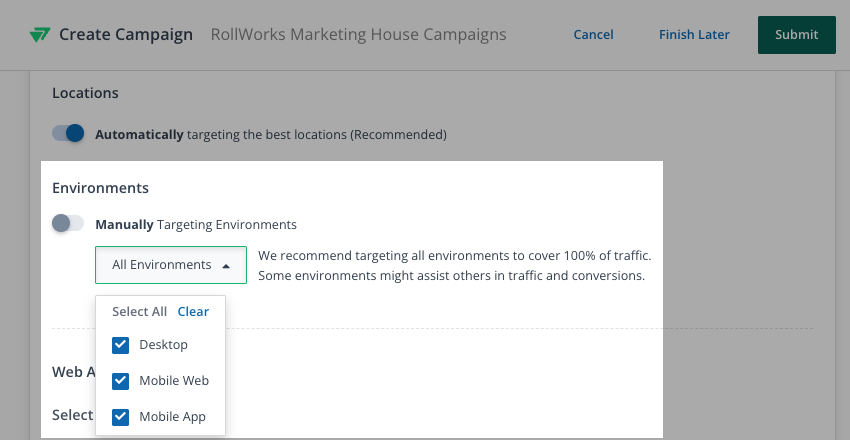Click the Desktop option label
Viewport: 850px width, 440px height.
point(163,345)
